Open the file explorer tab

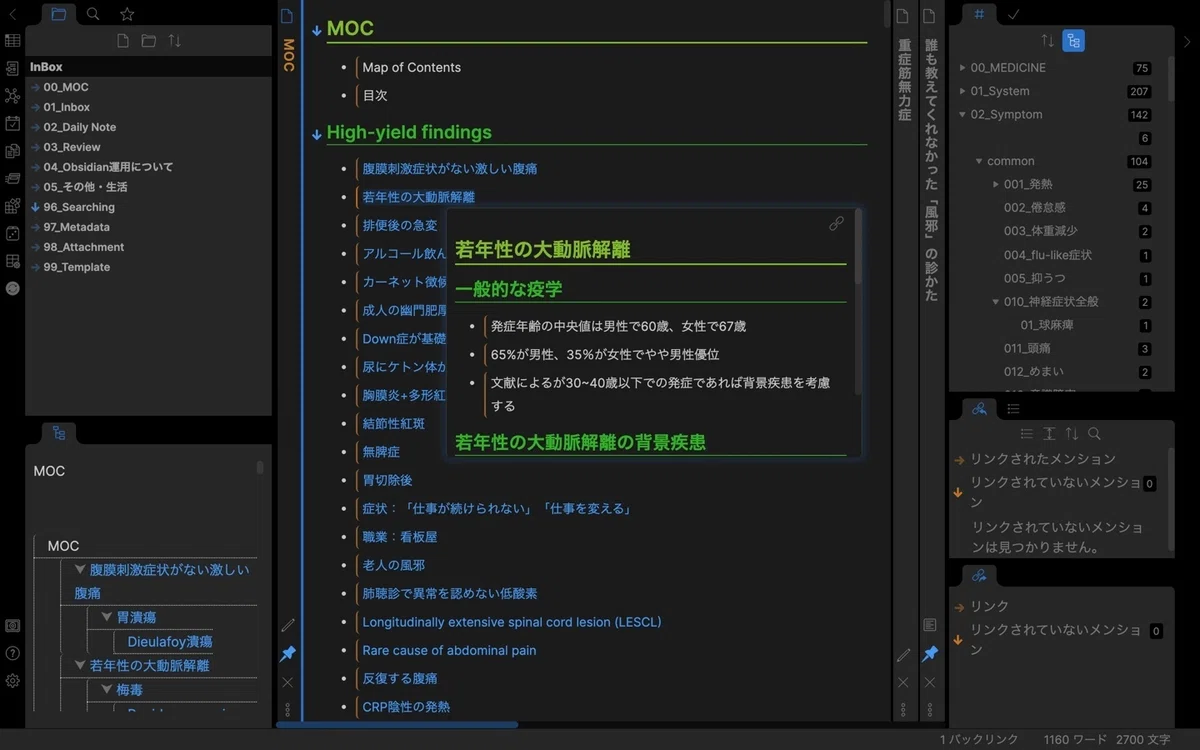pyautogui.click(x=59, y=14)
